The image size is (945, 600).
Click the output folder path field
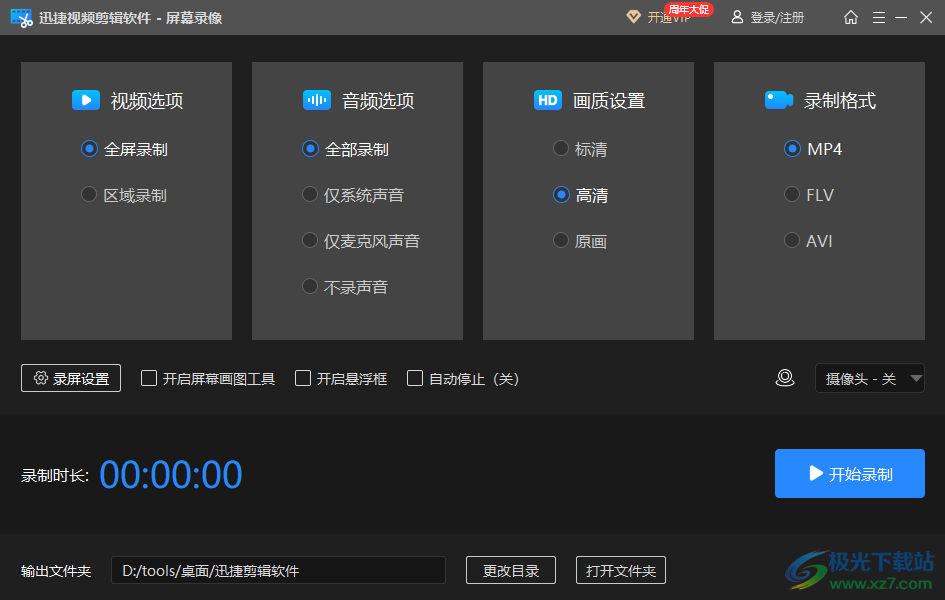278,570
